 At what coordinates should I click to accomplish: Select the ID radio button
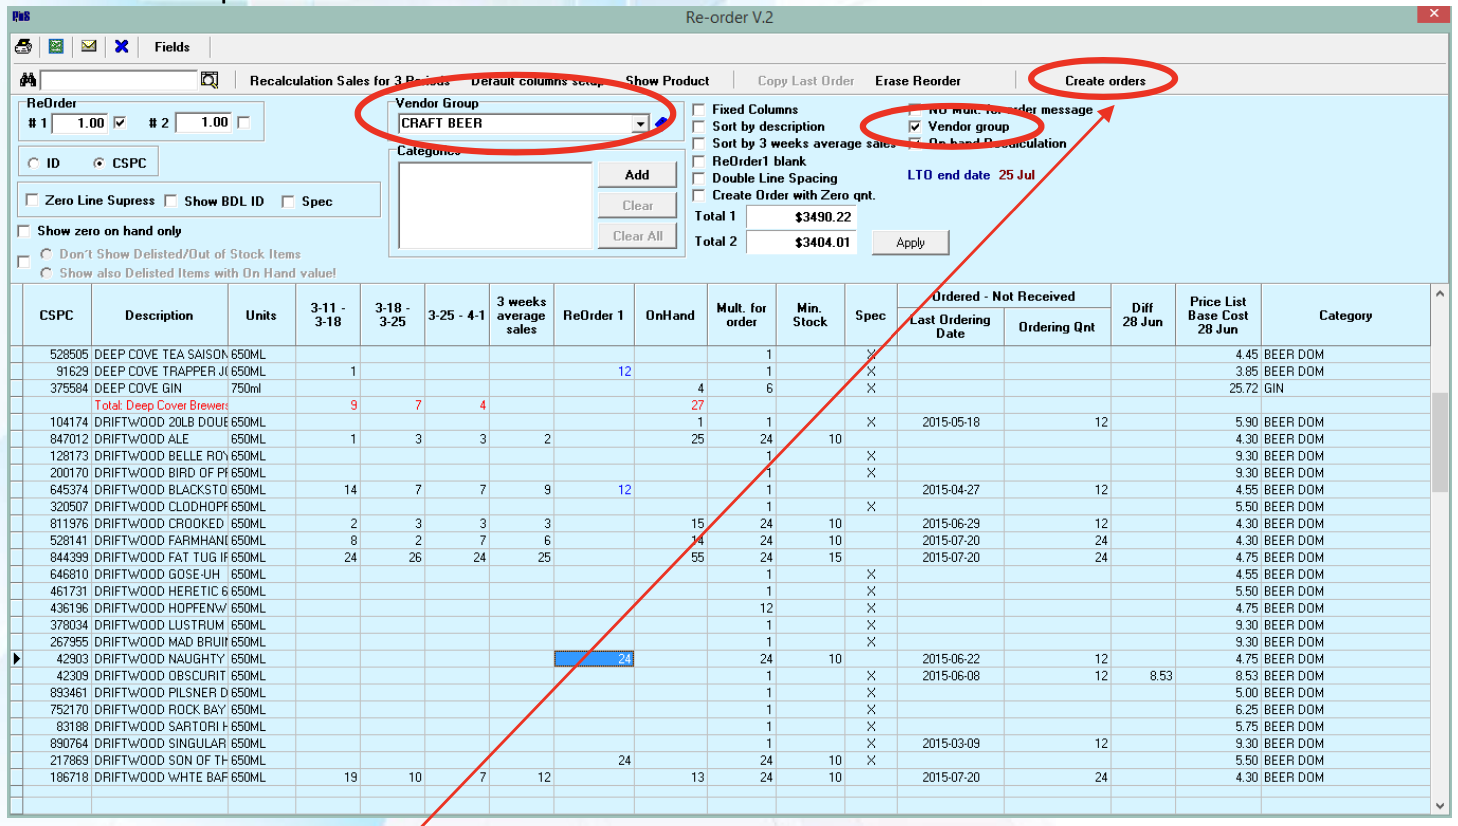pos(34,163)
